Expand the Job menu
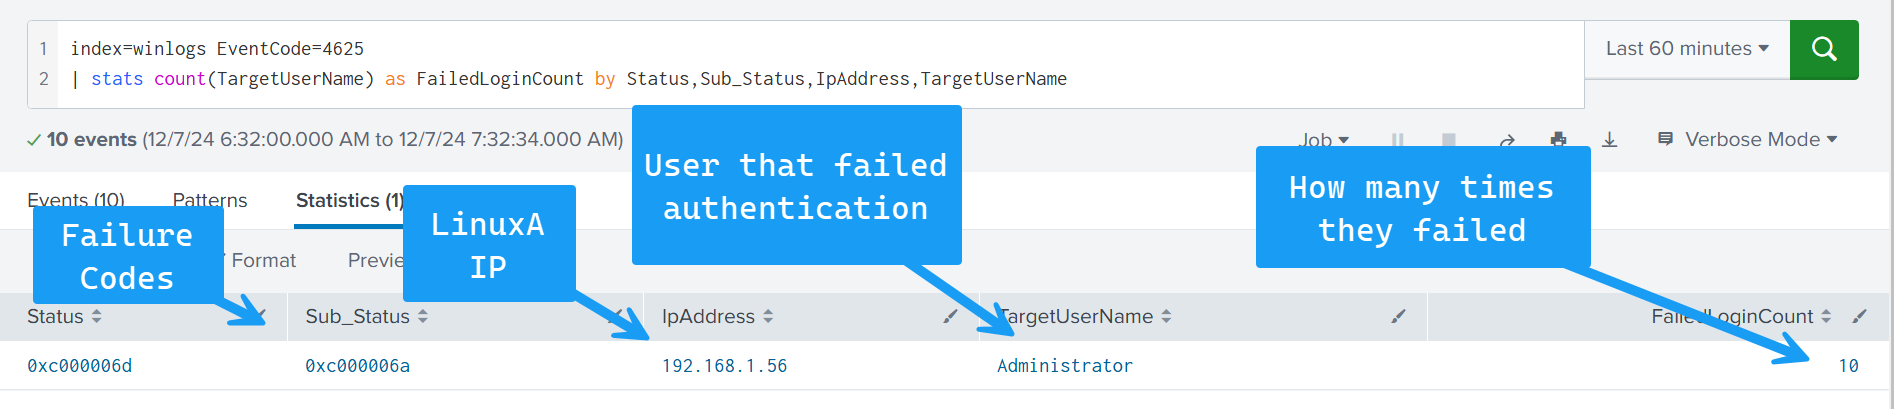1894x409 pixels. point(1324,140)
